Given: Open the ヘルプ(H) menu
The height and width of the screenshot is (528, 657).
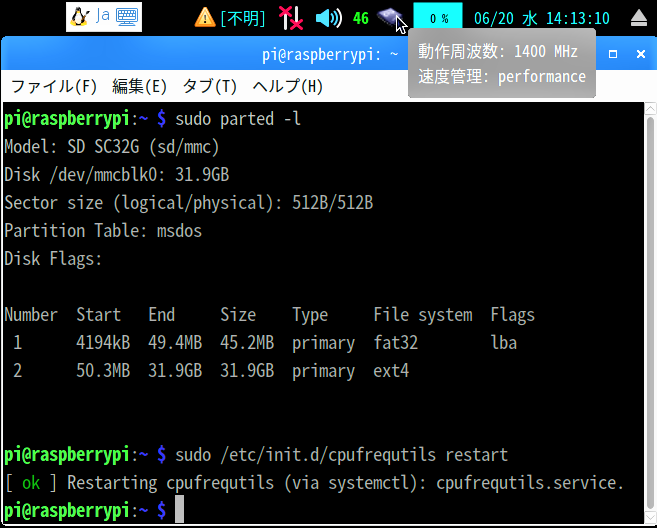Looking at the screenshot, I should [288, 87].
